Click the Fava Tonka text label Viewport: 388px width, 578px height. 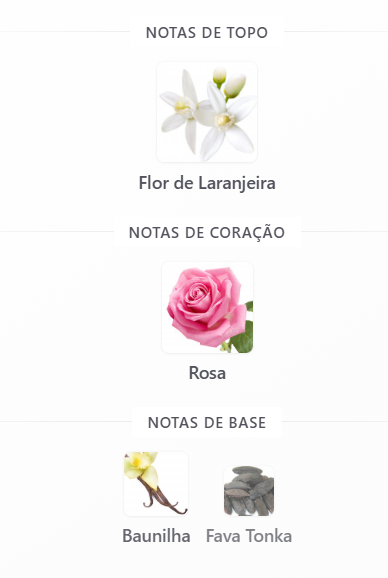coord(249,536)
